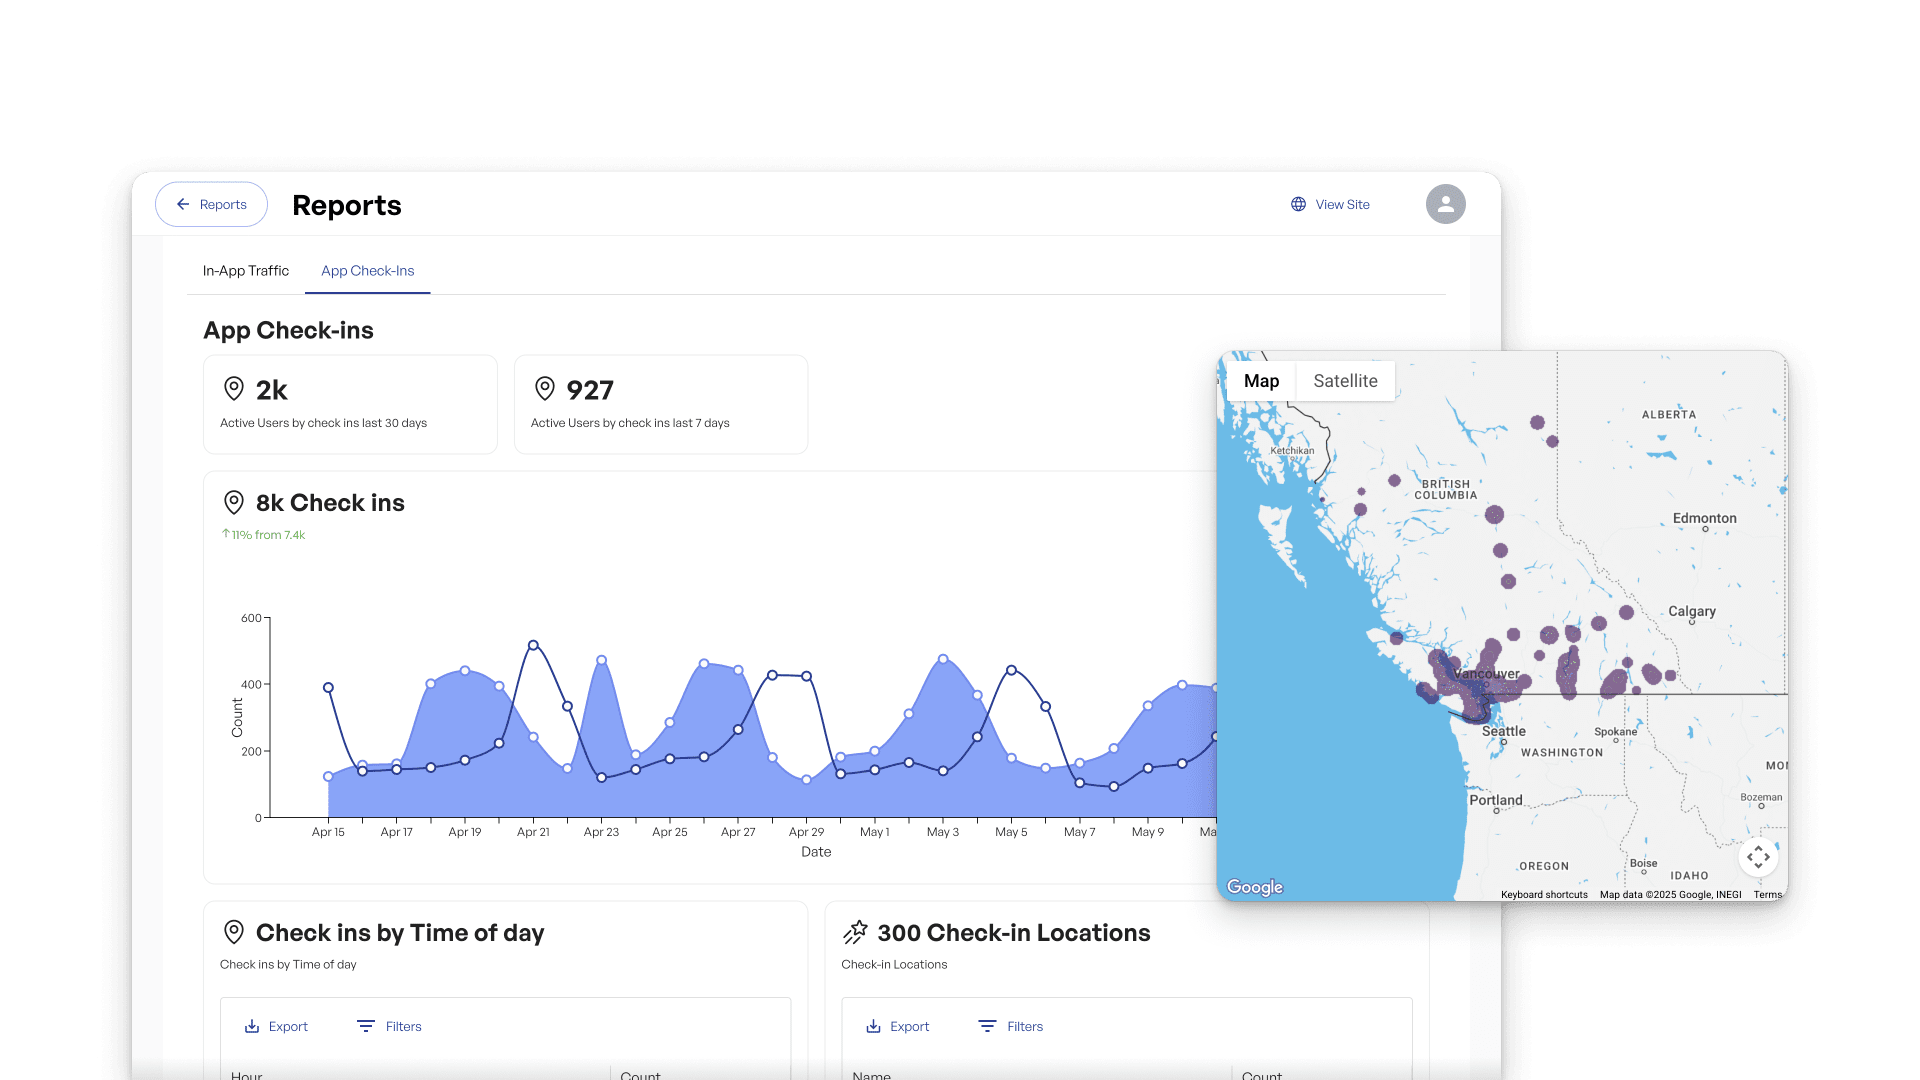Click the pin icon beside 2k
Screen dimensions: 1920x1080
coord(234,388)
